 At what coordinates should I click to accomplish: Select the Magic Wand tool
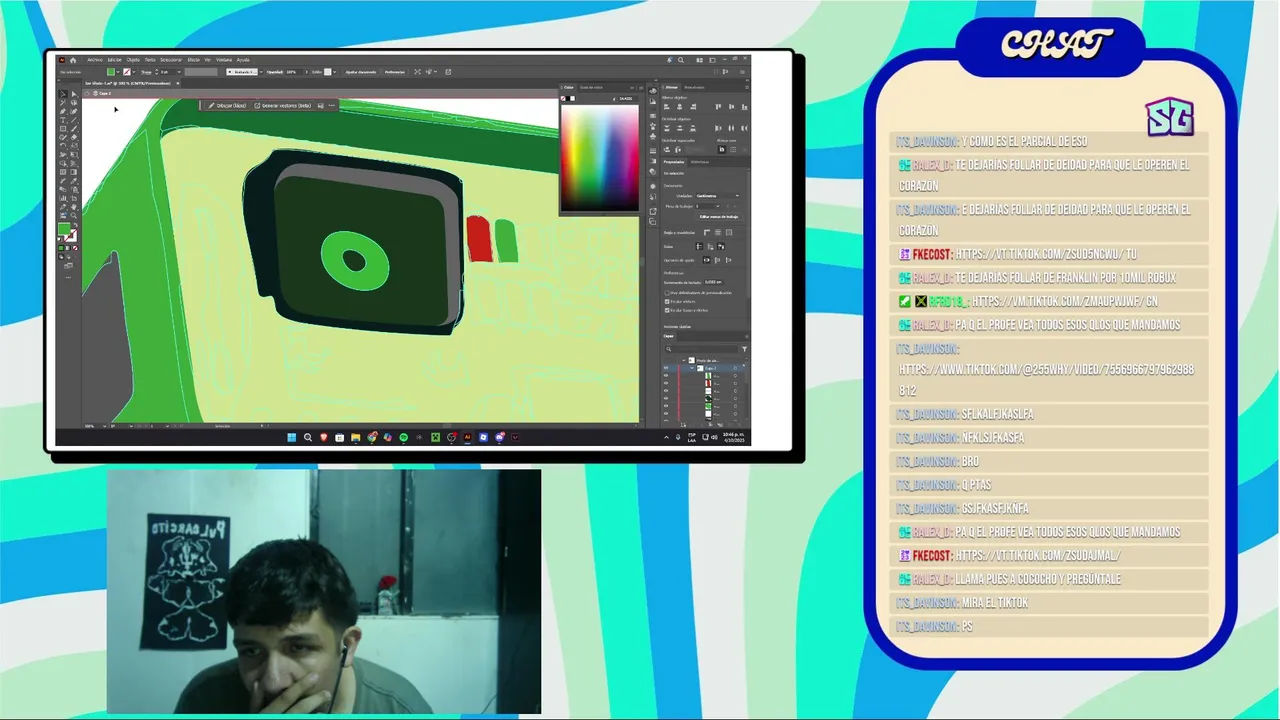[63, 103]
